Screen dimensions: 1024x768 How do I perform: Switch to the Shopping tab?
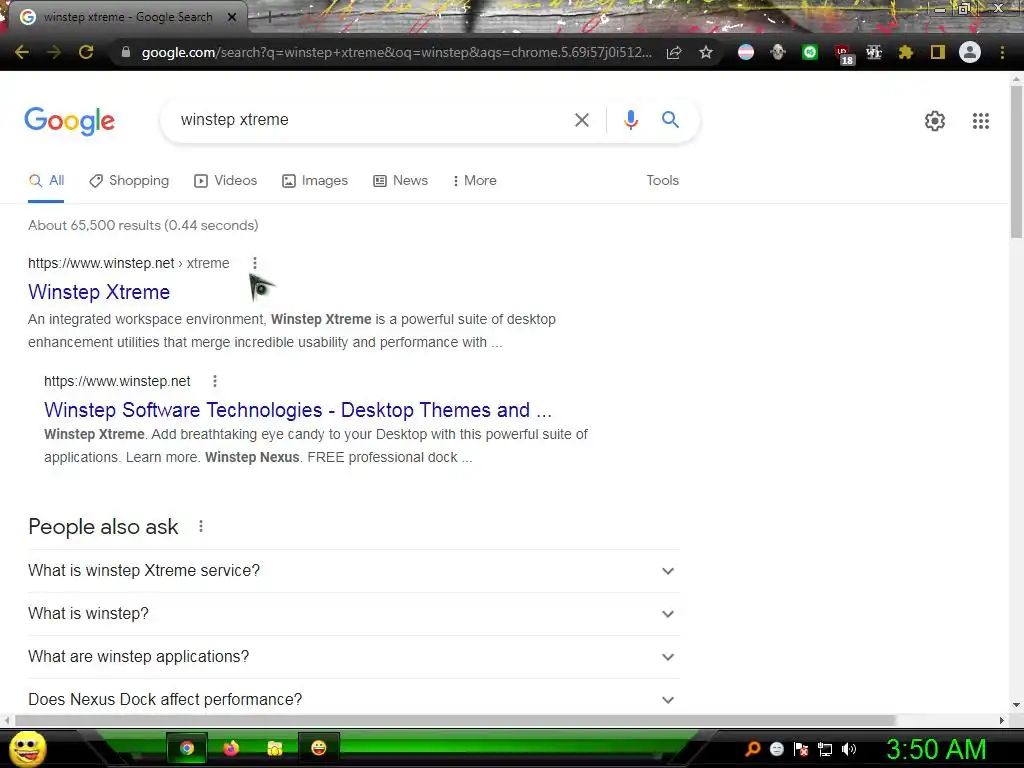click(129, 181)
